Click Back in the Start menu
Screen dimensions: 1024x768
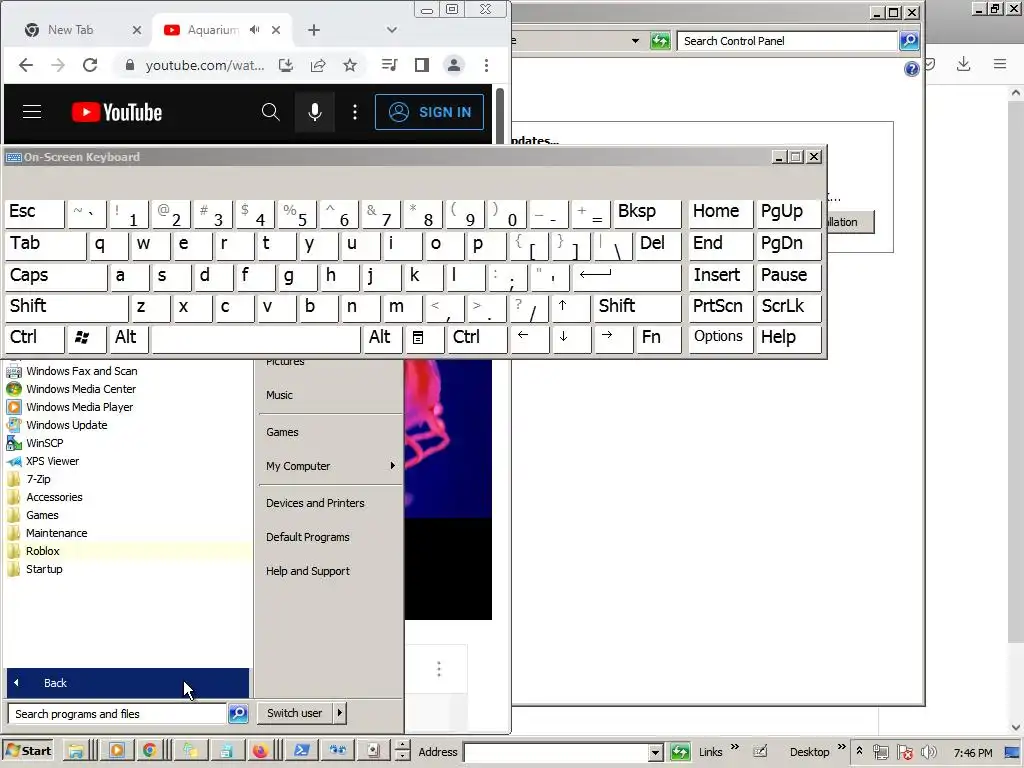coord(128,682)
